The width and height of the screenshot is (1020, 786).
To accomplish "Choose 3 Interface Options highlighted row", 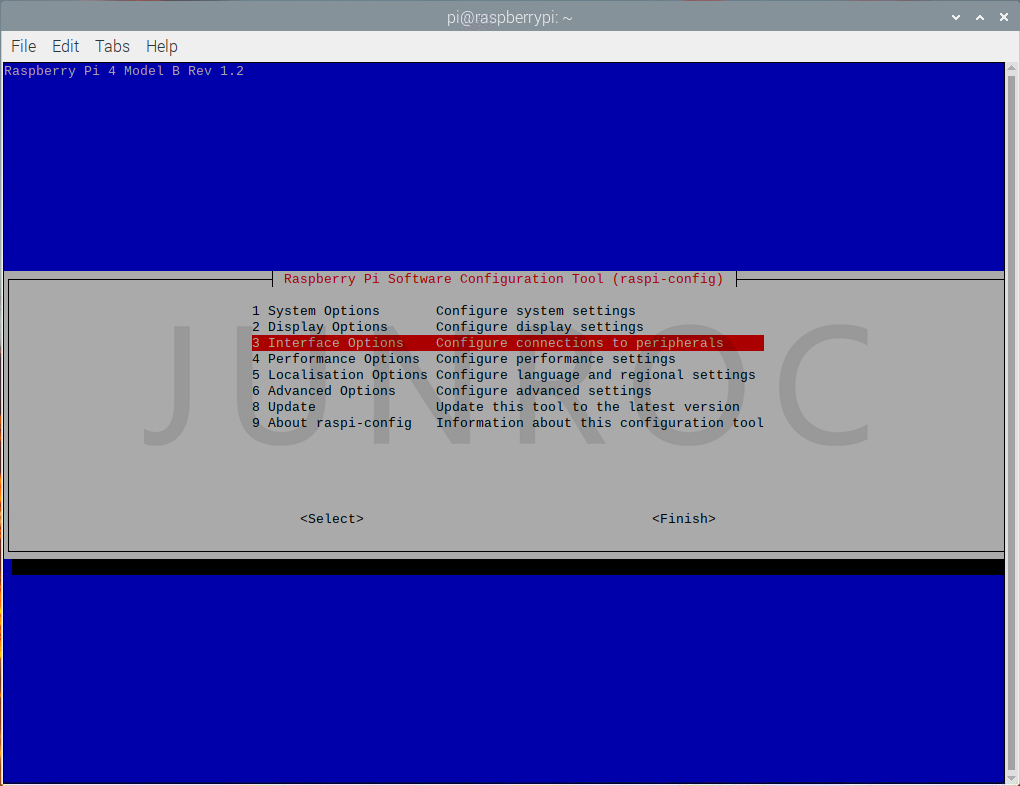I will (x=507, y=343).
